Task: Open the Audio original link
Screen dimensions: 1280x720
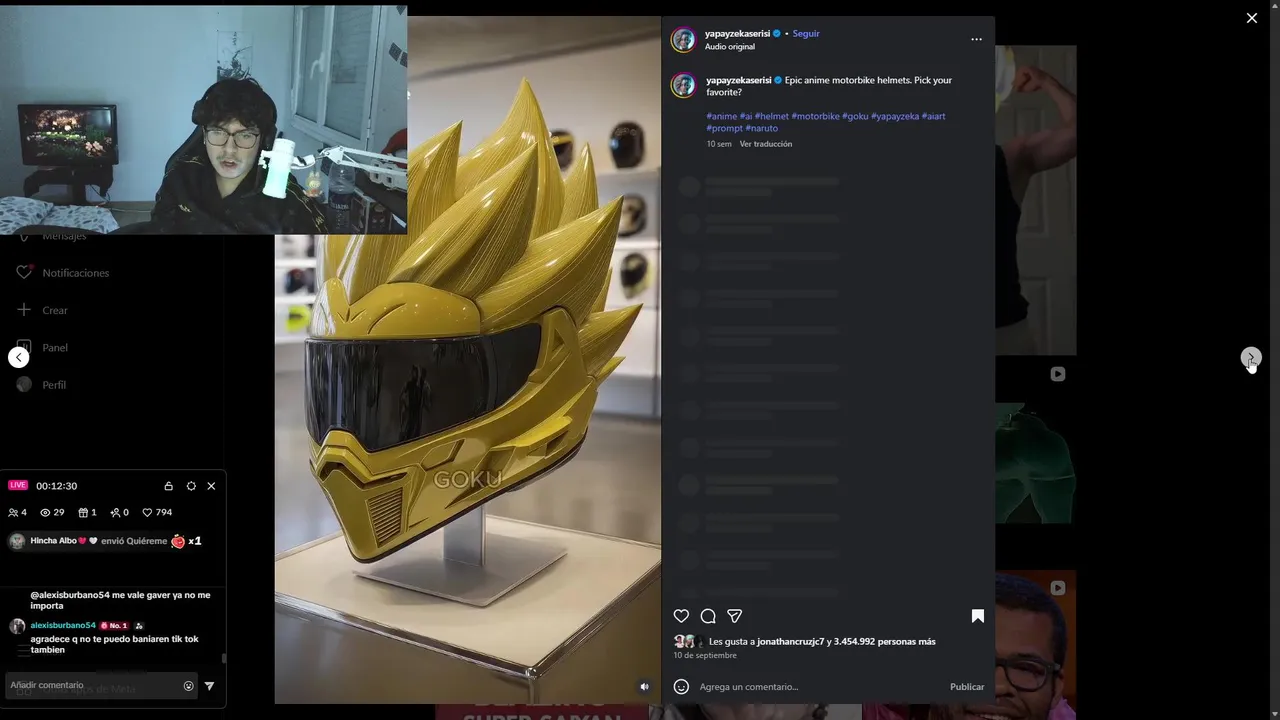Action: click(730, 47)
